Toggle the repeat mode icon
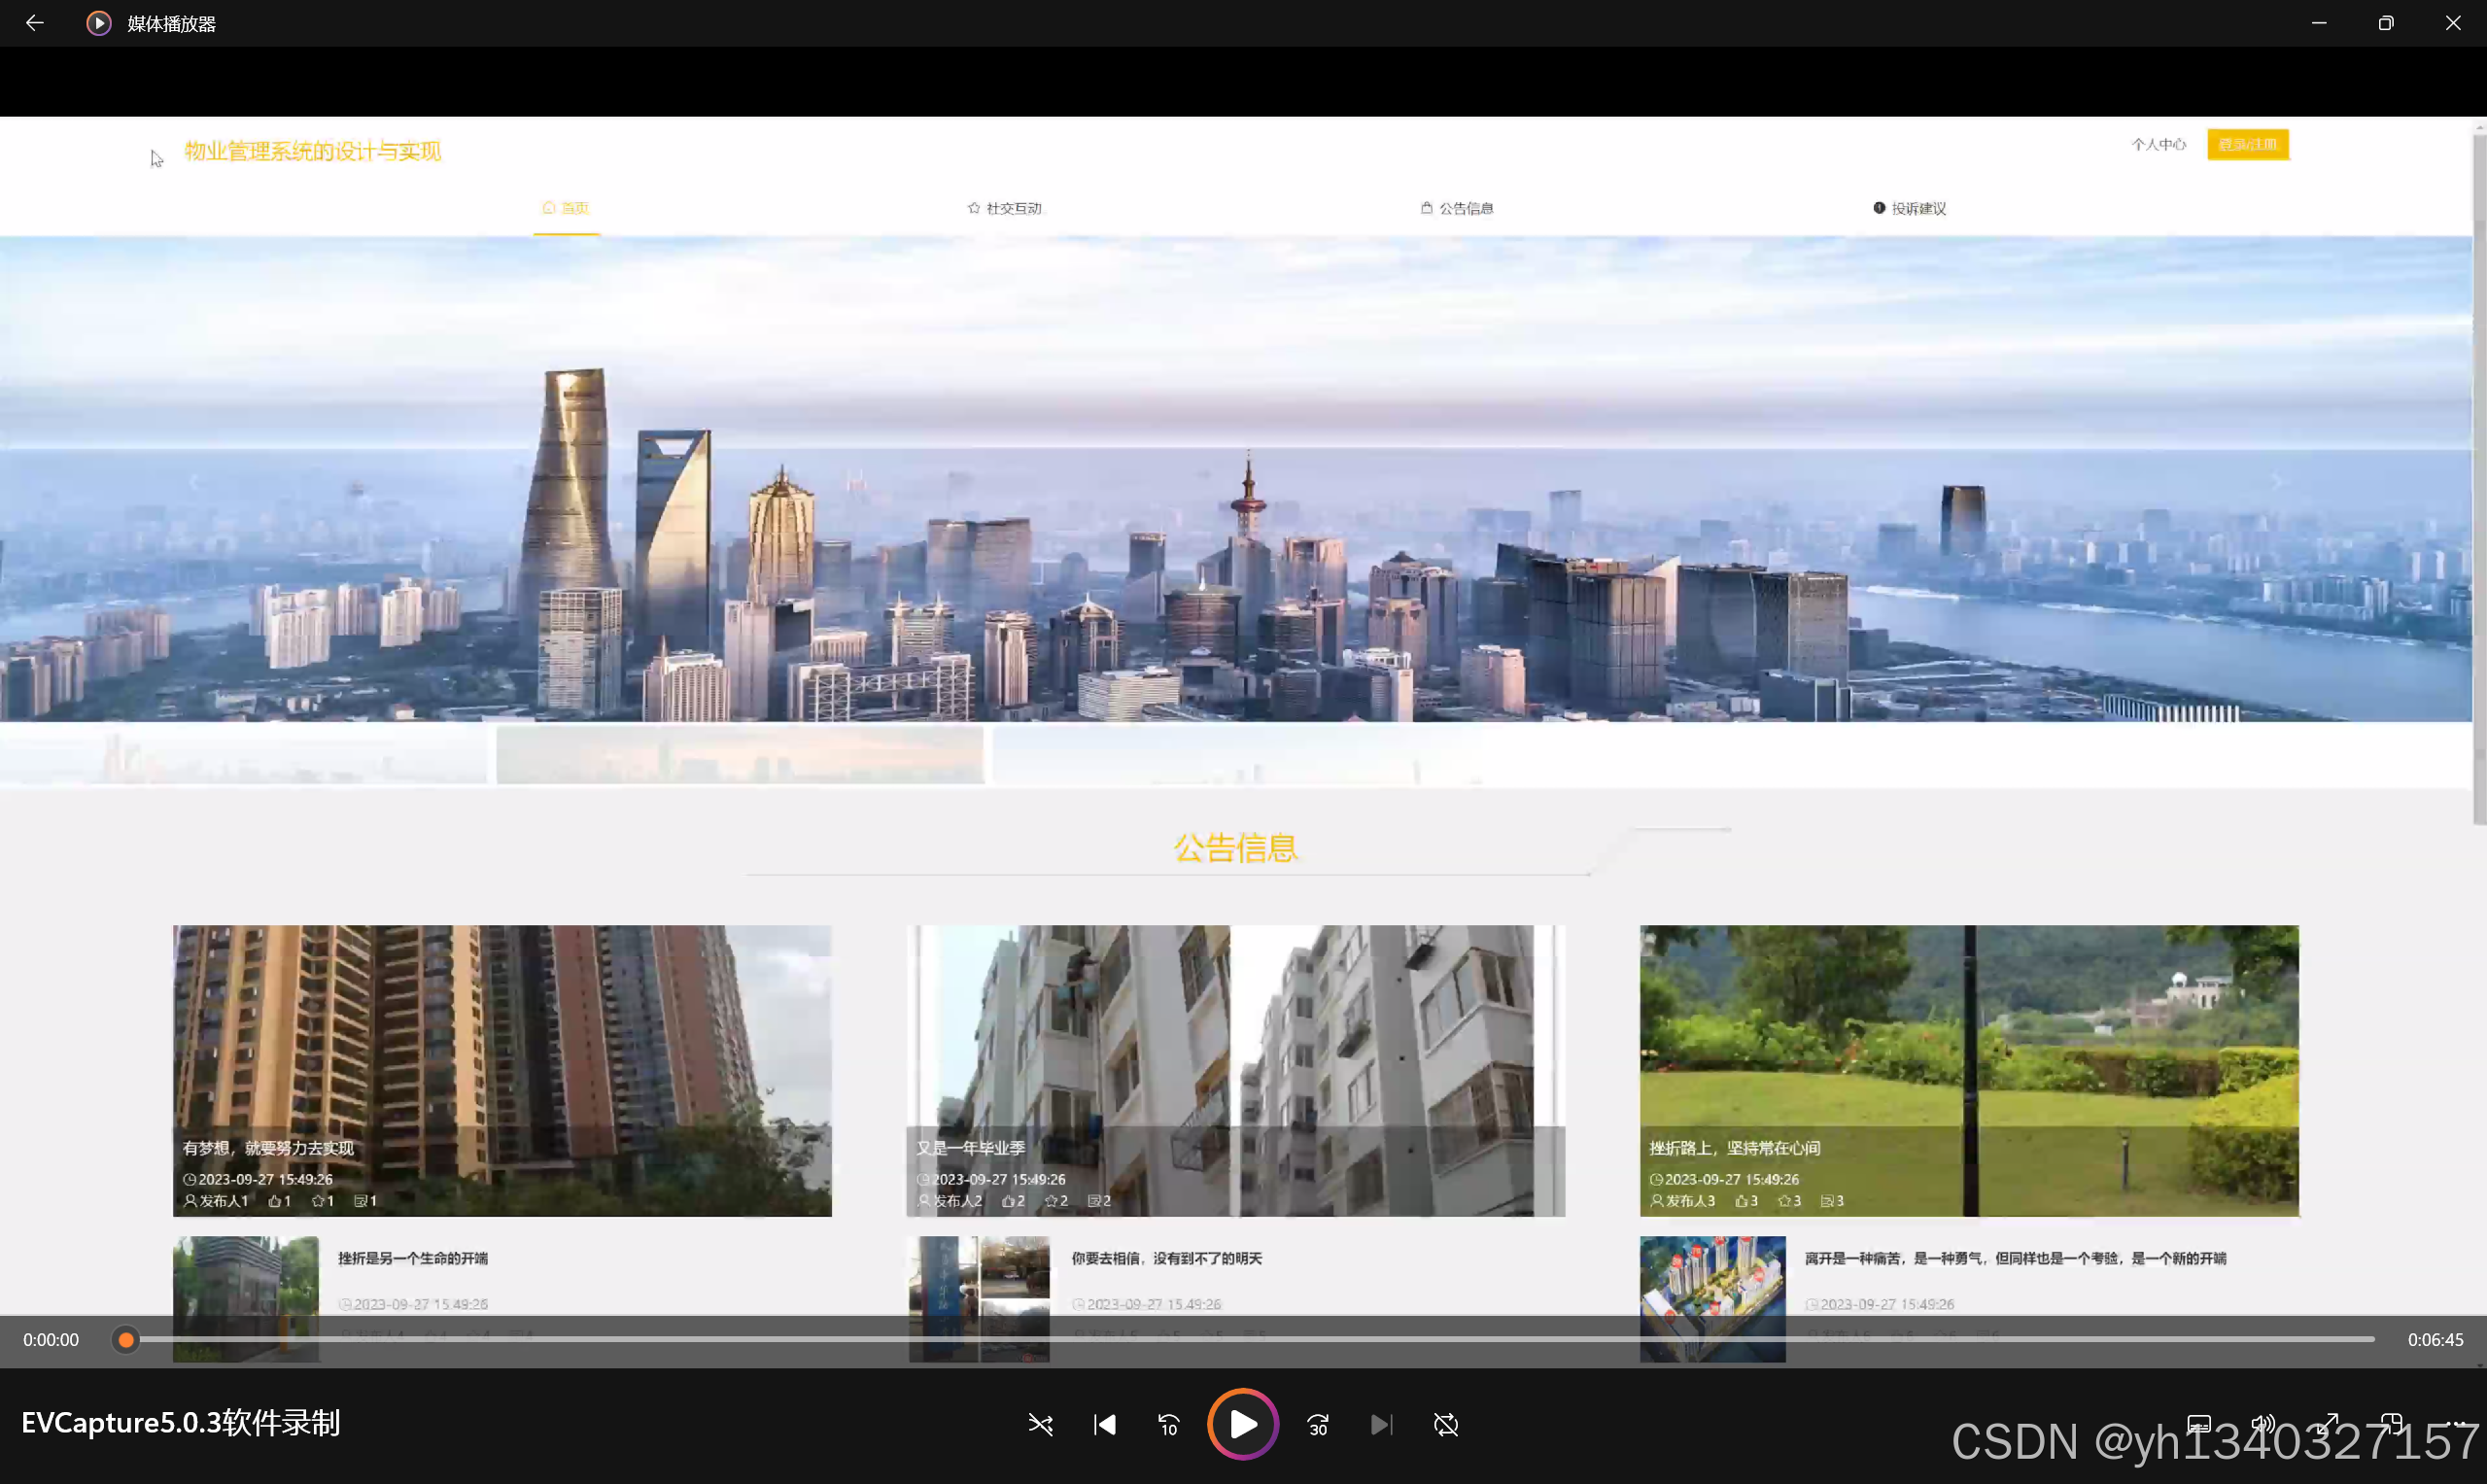Image resolution: width=2487 pixels, height=1484 pixels. (1445, 1424)
